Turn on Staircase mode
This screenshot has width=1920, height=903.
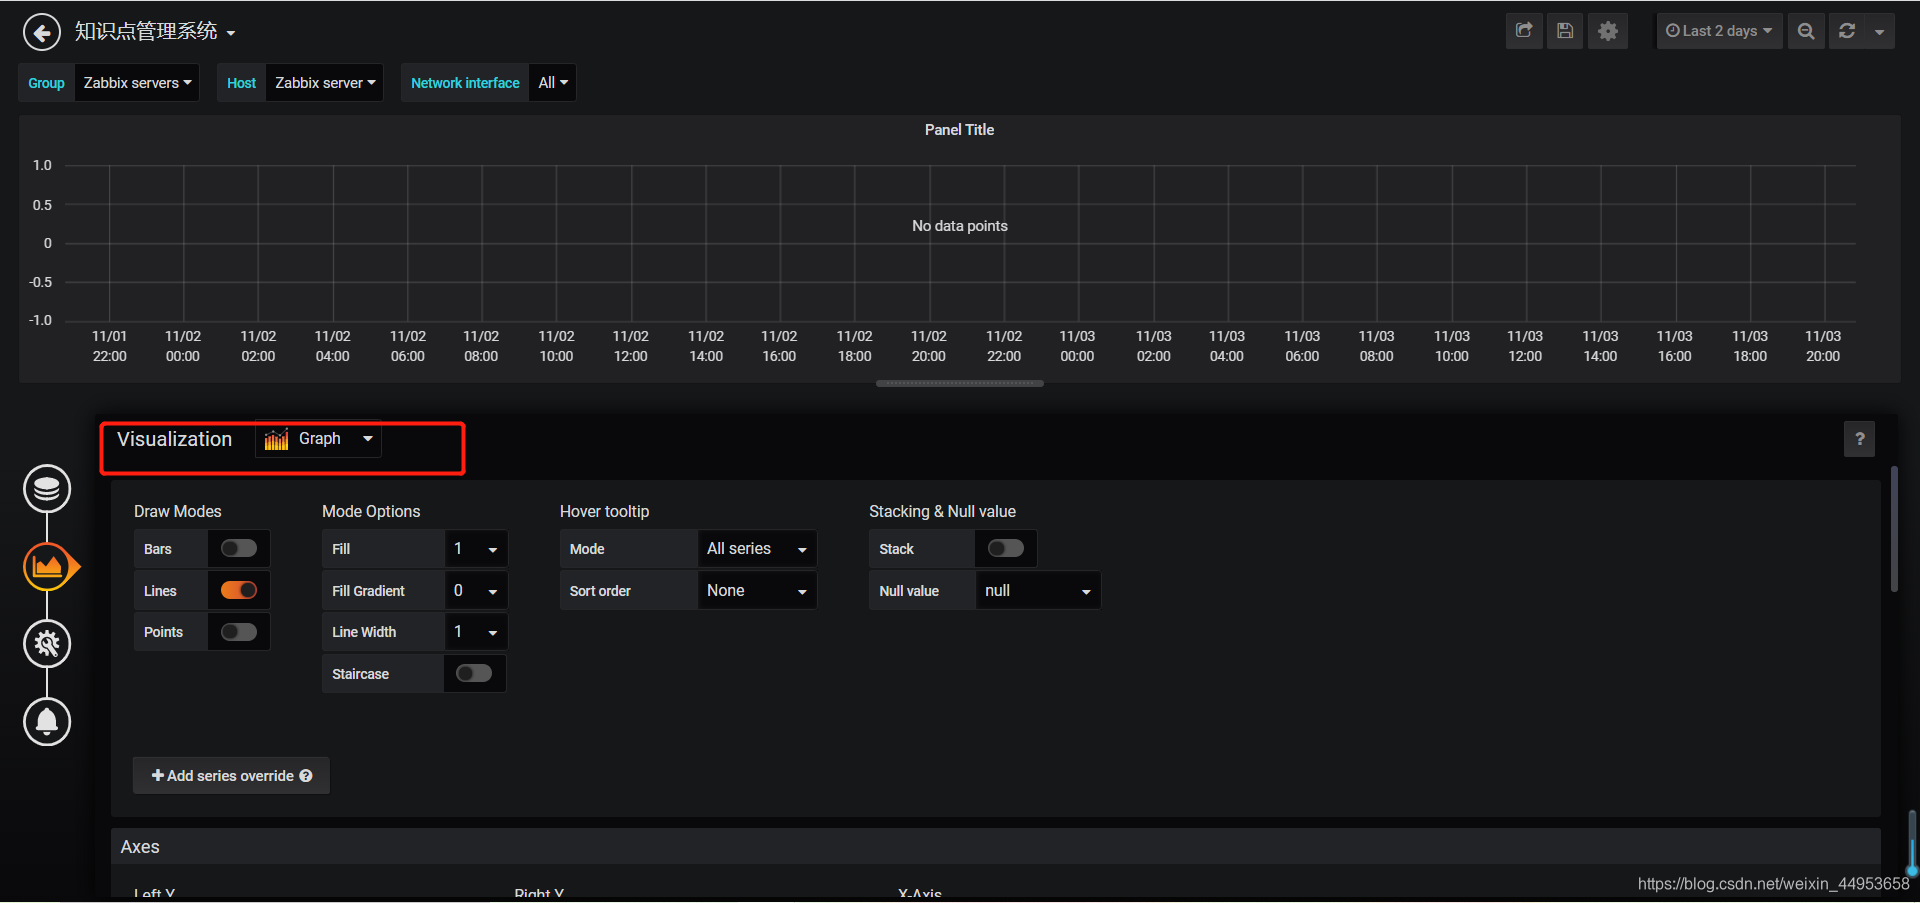(x=474, y=673)
